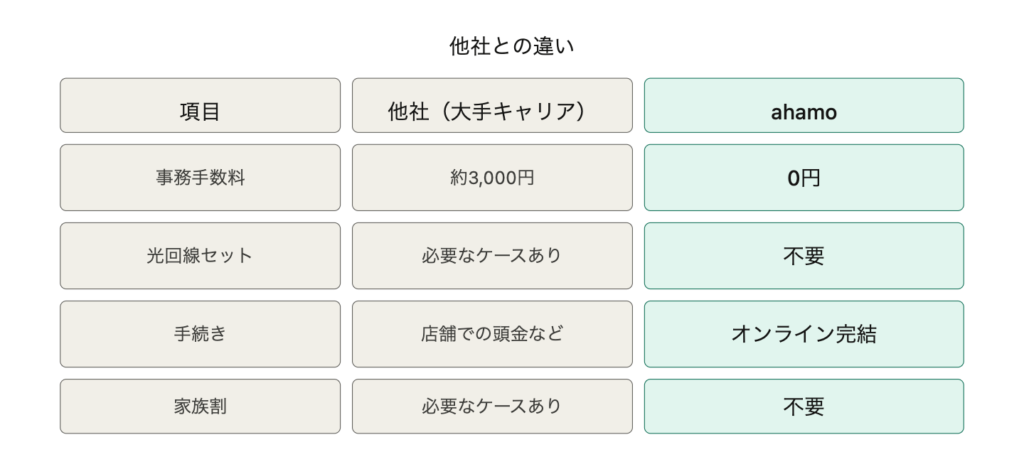Click the 事務手数料 row label
This screenshot has height=452, width=1024.
coord(199,178)
